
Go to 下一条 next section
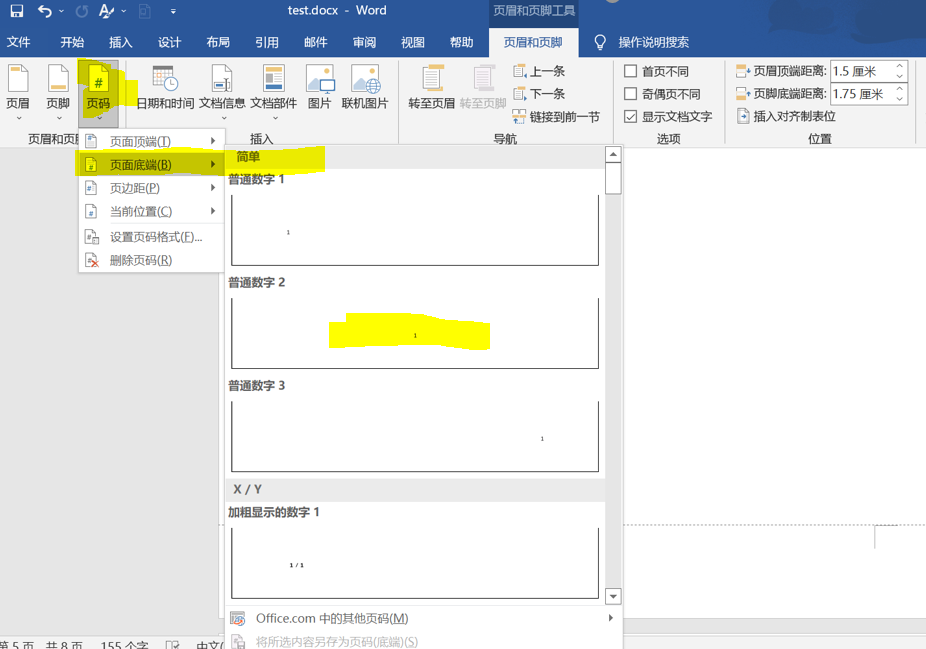click(x=539, y=94)
